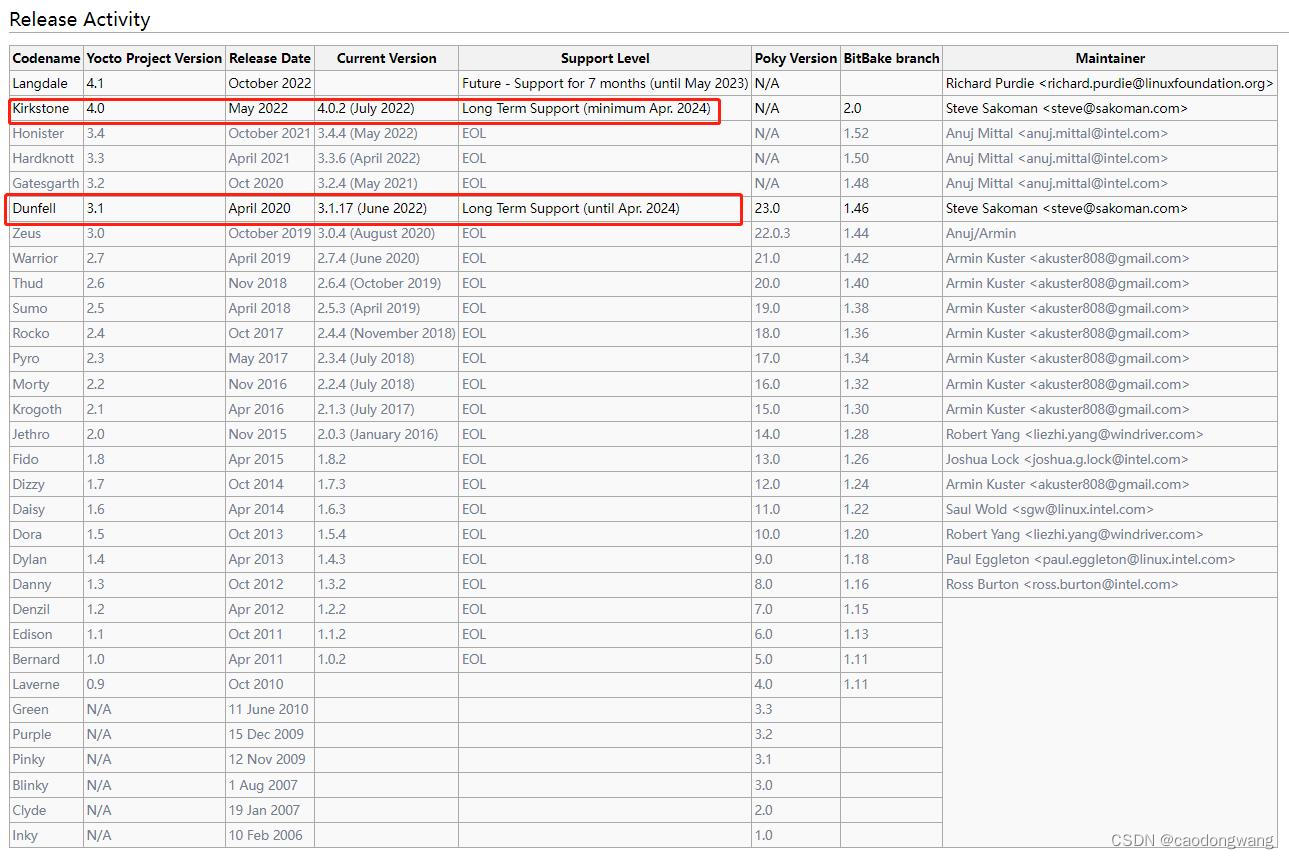Click the Pyro codename cell
Screen dimensions: 1289x859
click(x=46, y=358)
